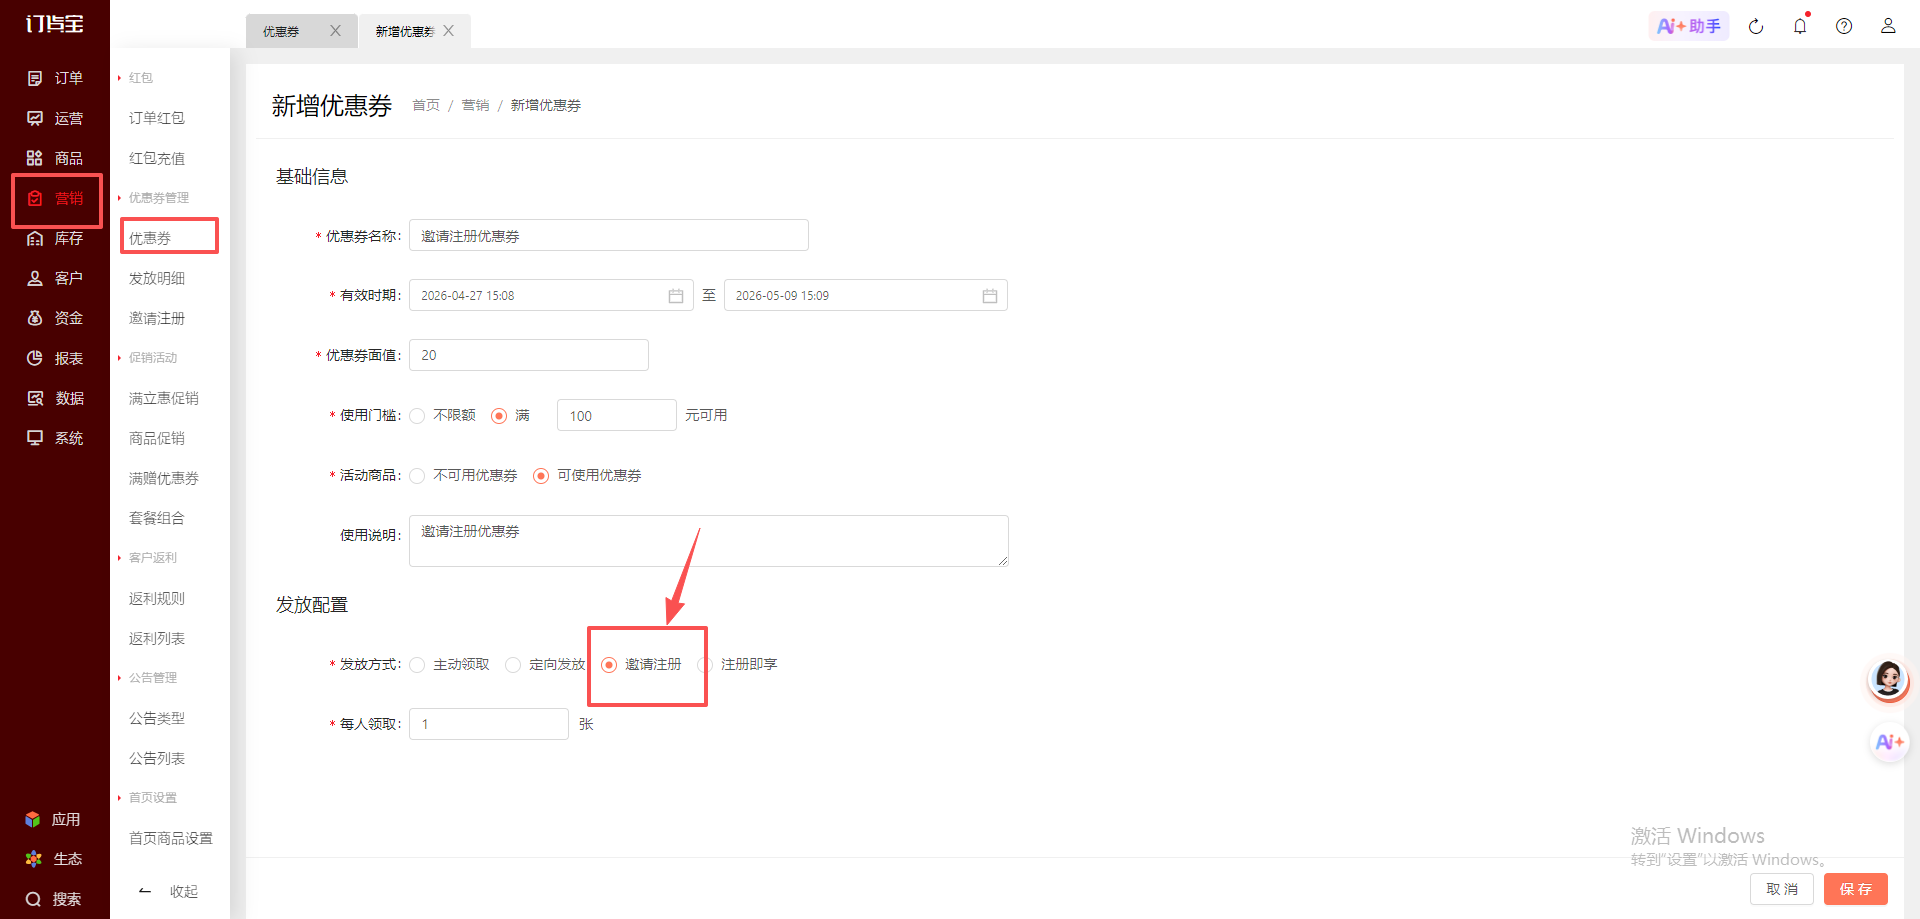Select 主动领取 distribution method

point(417,665)
